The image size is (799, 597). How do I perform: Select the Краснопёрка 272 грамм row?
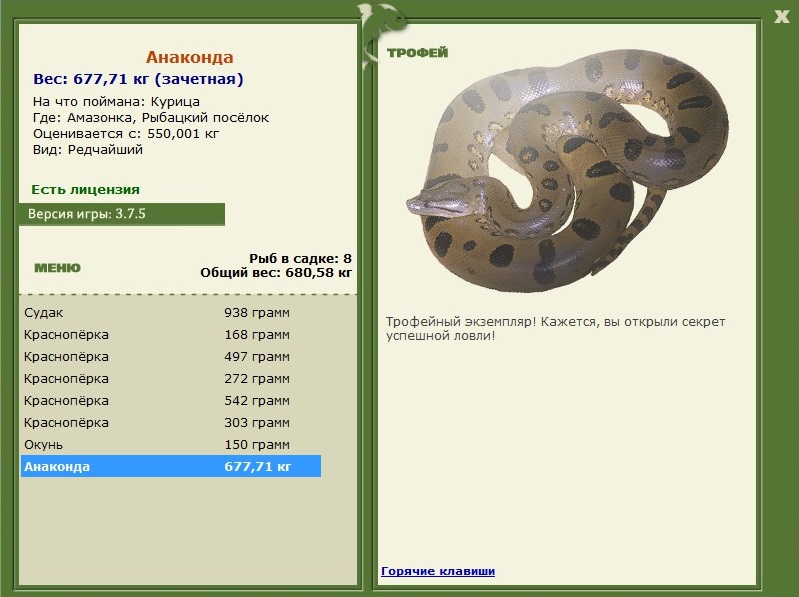point(171,378)
